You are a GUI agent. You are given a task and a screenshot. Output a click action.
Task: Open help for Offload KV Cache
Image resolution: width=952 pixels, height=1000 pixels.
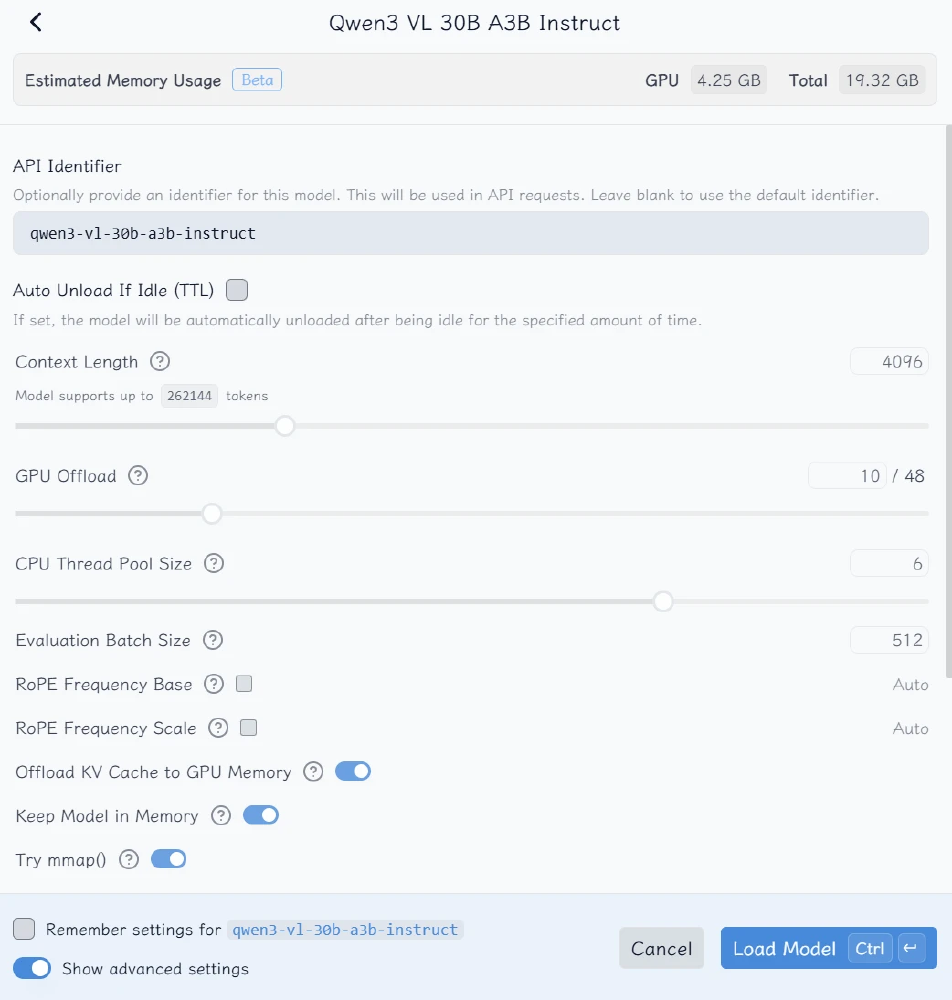tap(314, 772)
